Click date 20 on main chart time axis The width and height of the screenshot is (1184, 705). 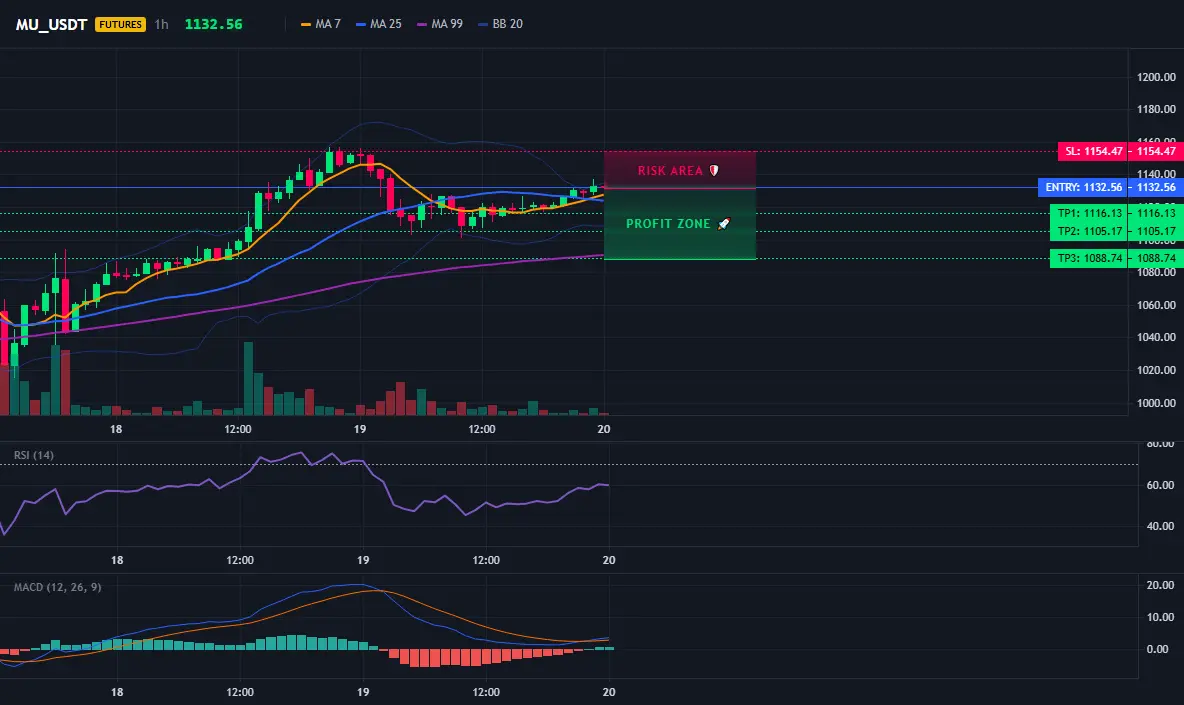tap(604, 429)
